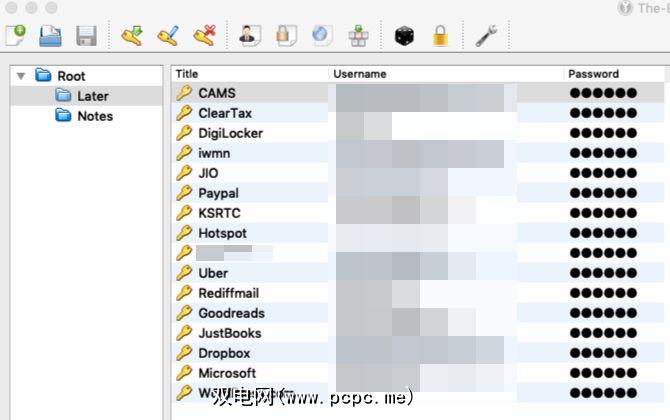Sort entries by Username column header
Screen dimensions: 670x420
coord(446,74)
